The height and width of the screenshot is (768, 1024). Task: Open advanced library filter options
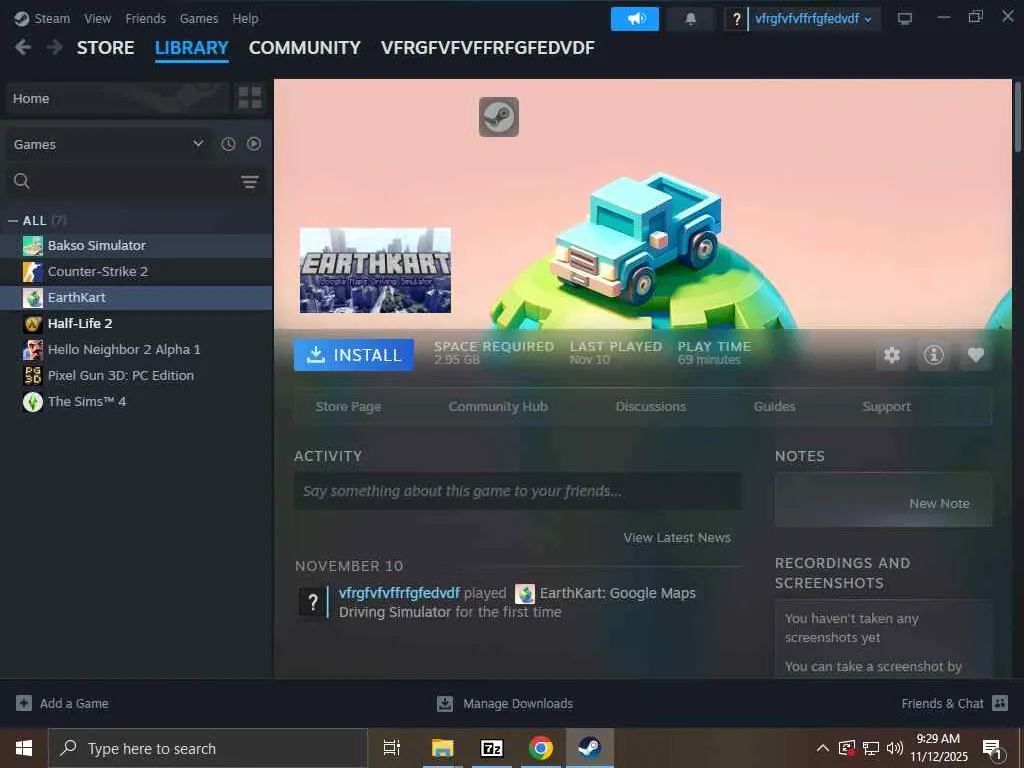(249, 182)
